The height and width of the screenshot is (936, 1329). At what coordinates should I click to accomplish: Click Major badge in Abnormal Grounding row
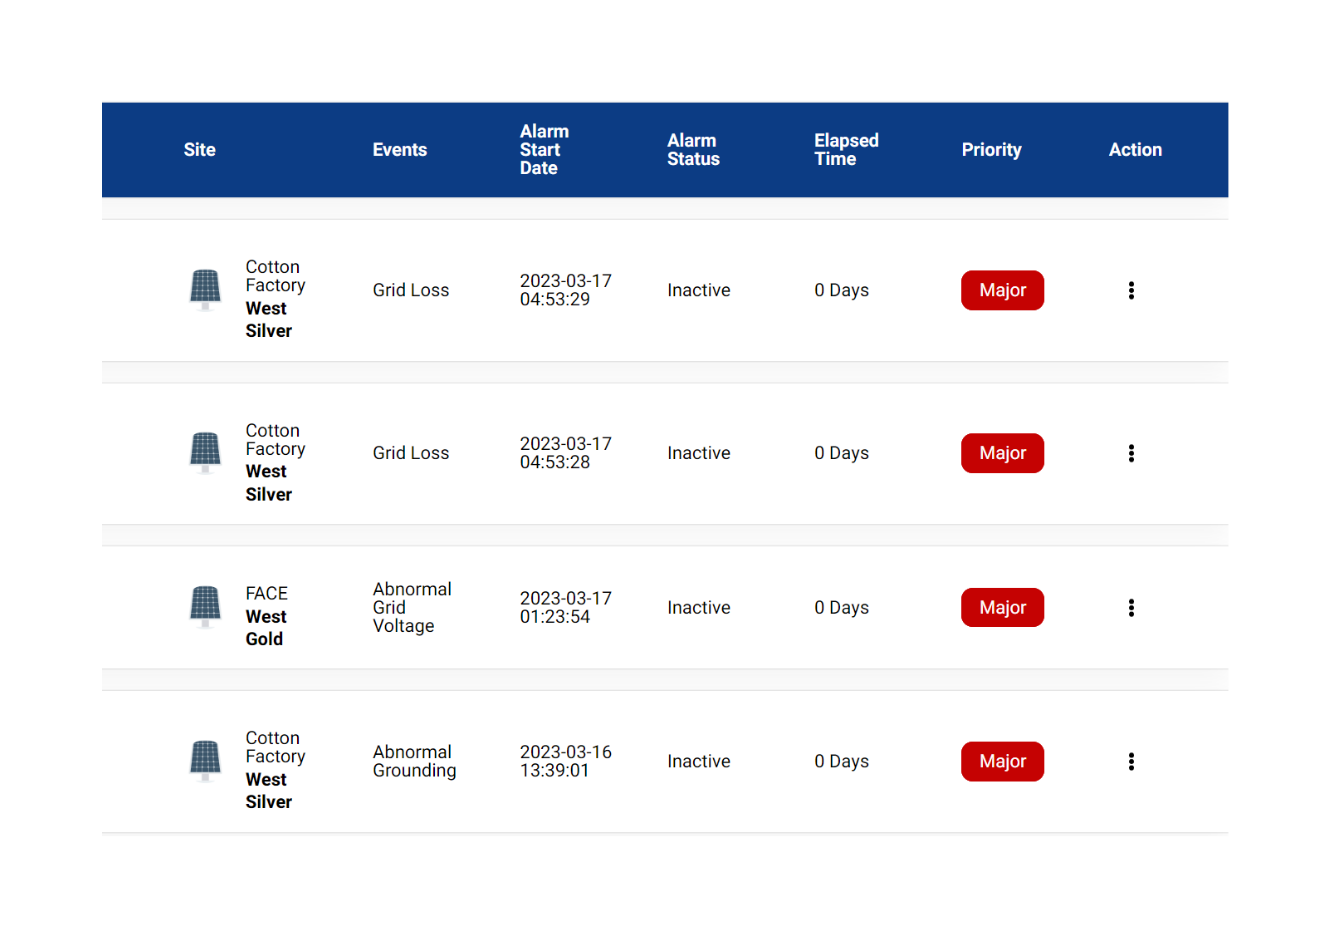pos(1002,761)
